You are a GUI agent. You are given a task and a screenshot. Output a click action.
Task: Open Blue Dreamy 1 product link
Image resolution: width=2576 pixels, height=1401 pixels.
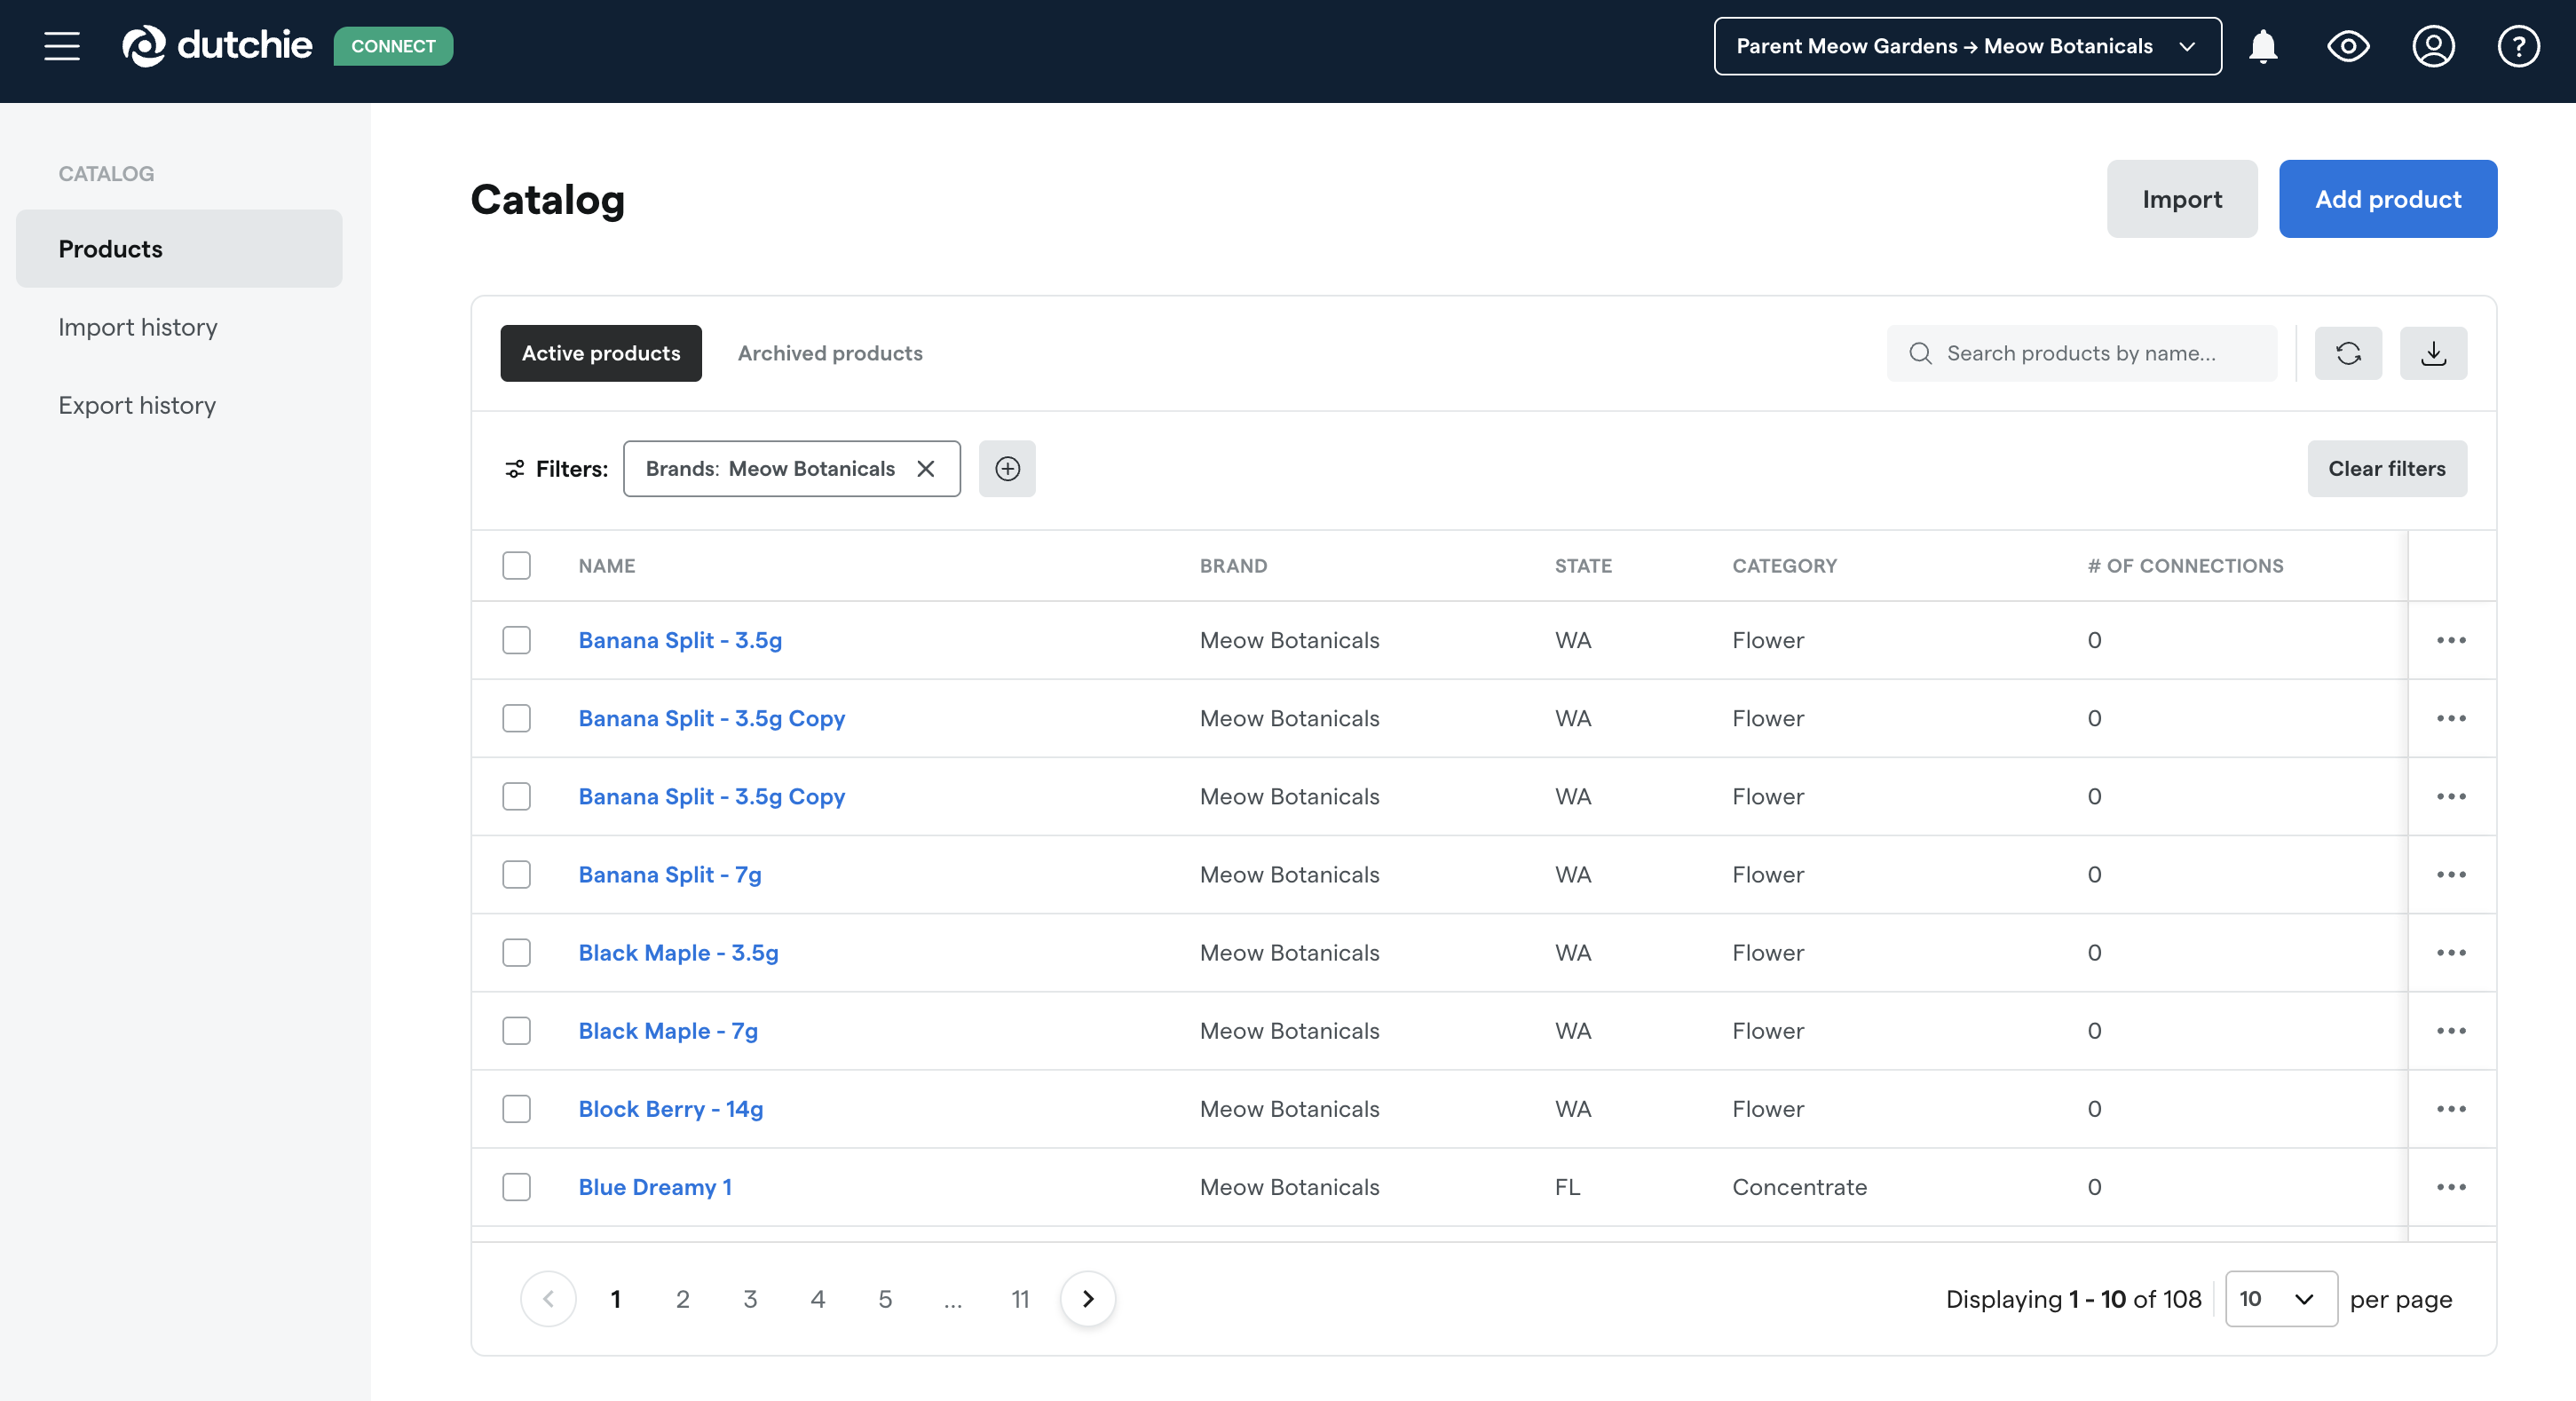655,1187
